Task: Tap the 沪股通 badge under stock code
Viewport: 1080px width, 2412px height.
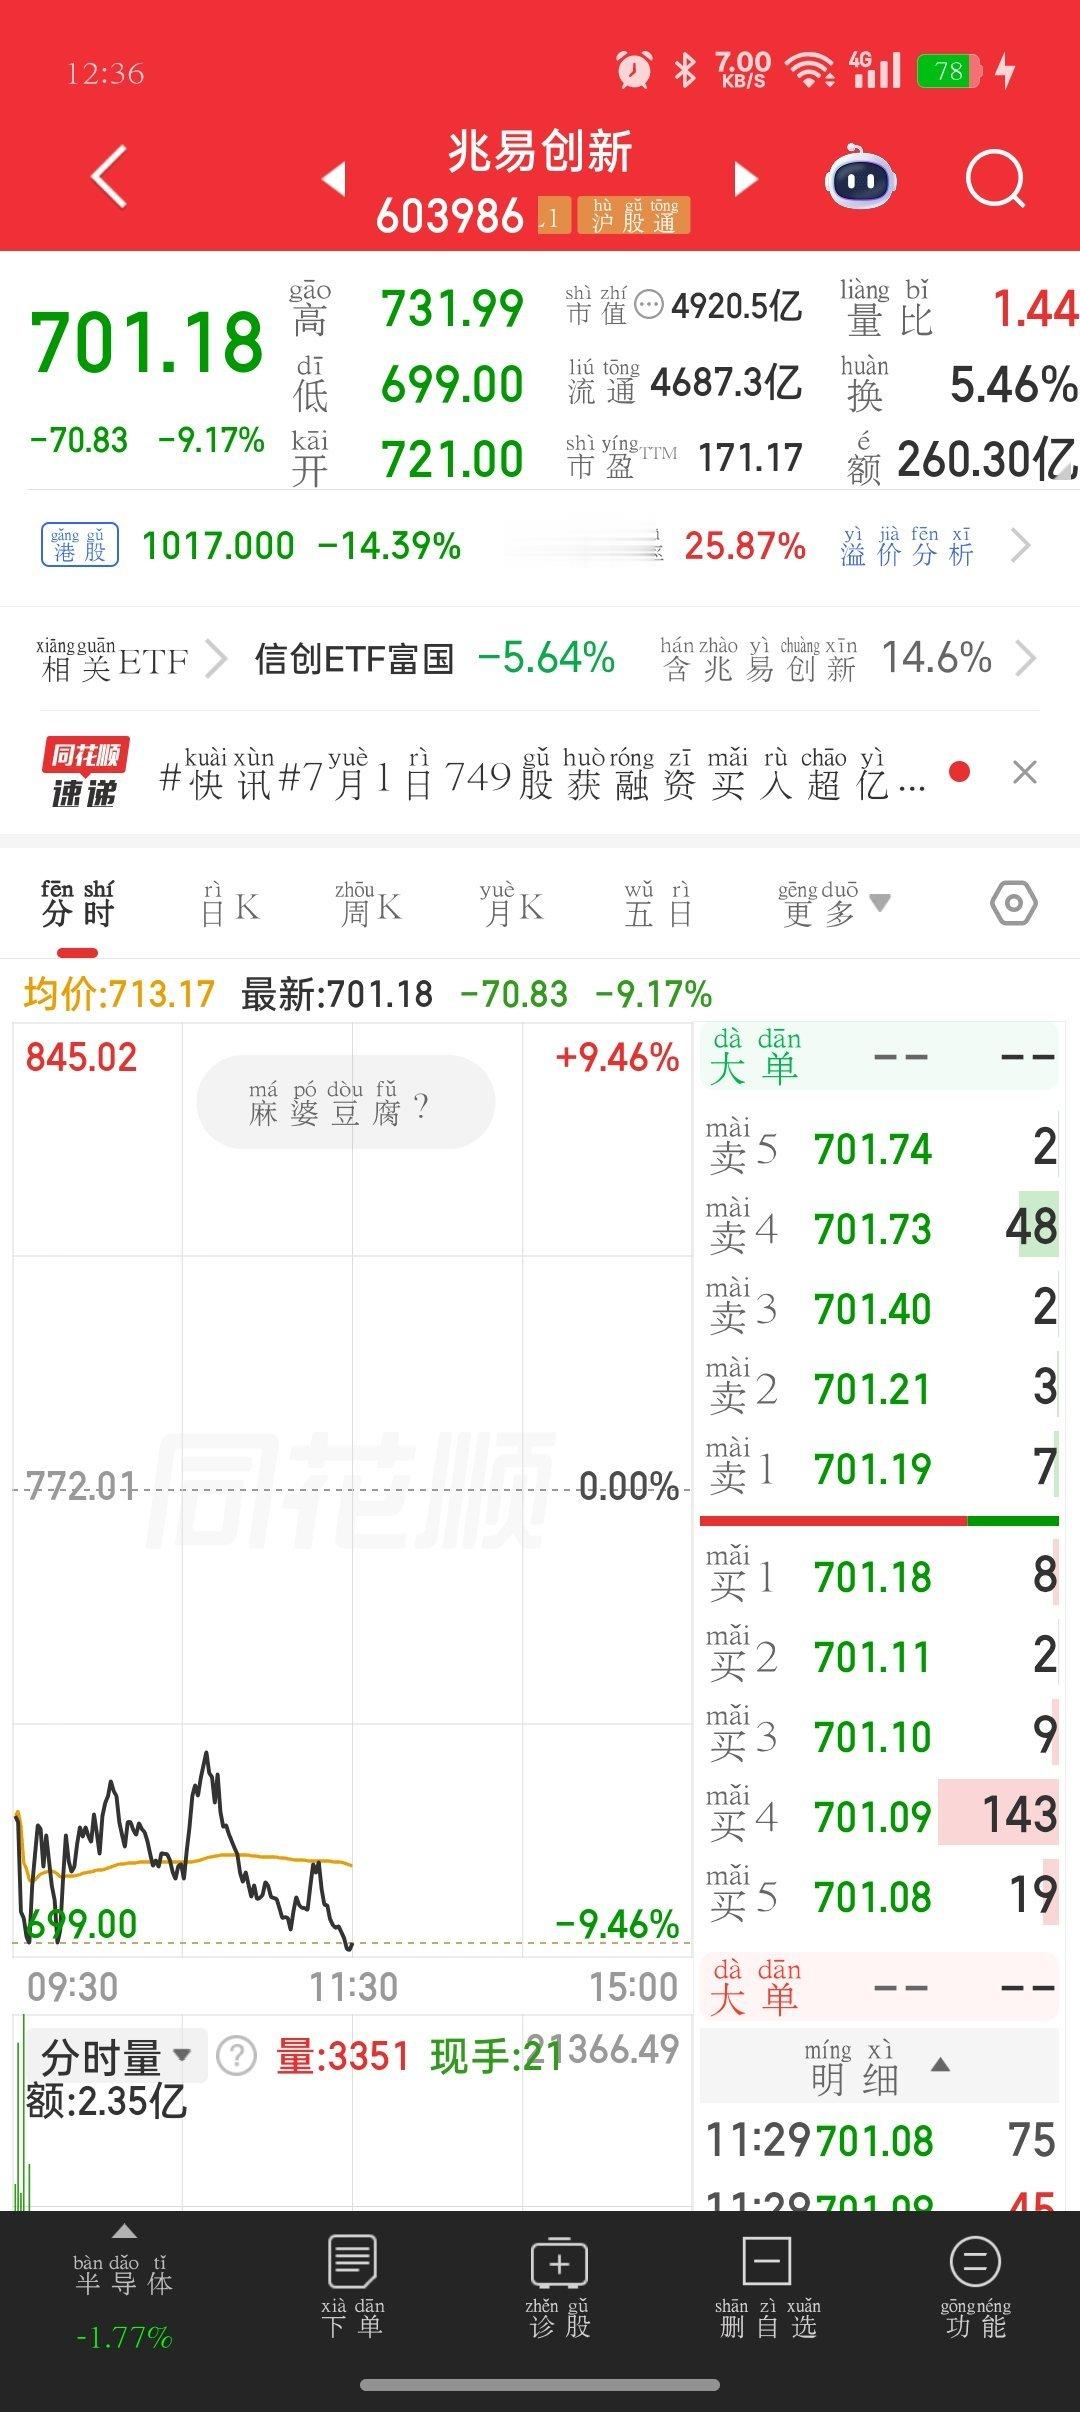Action: (x=634, y=215)
